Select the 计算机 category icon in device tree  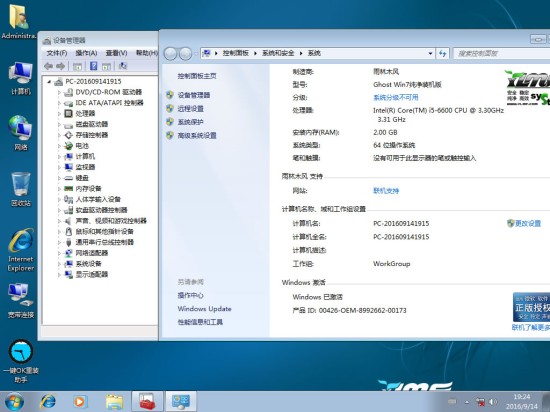(68, 156)
